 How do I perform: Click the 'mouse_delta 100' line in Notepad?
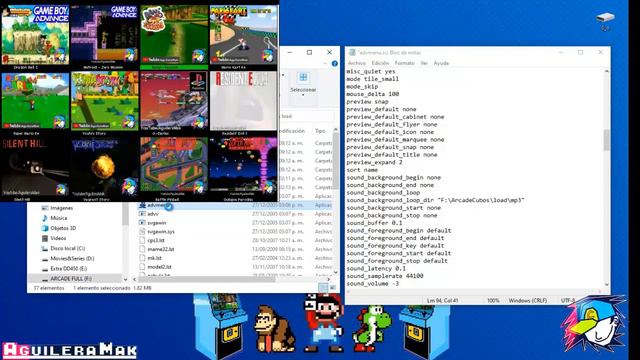[372, 94]
